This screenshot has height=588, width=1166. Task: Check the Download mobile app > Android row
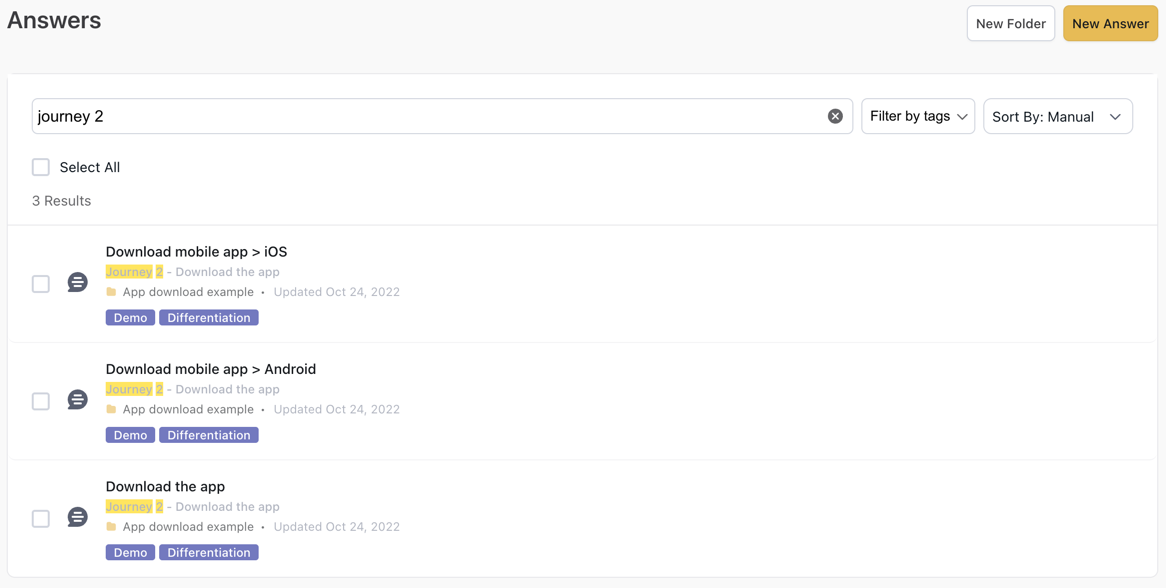point(41,401)
